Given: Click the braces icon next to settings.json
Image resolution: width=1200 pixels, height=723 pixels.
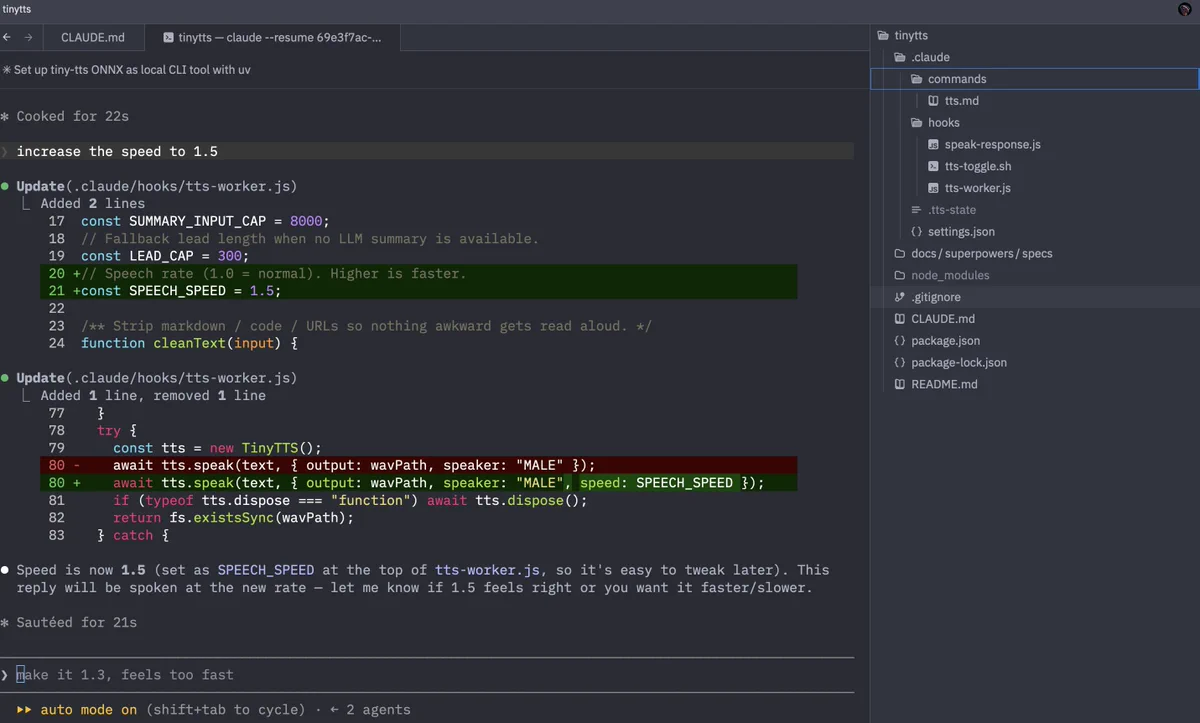Looking at the screenshot, I should pos(917,232).
